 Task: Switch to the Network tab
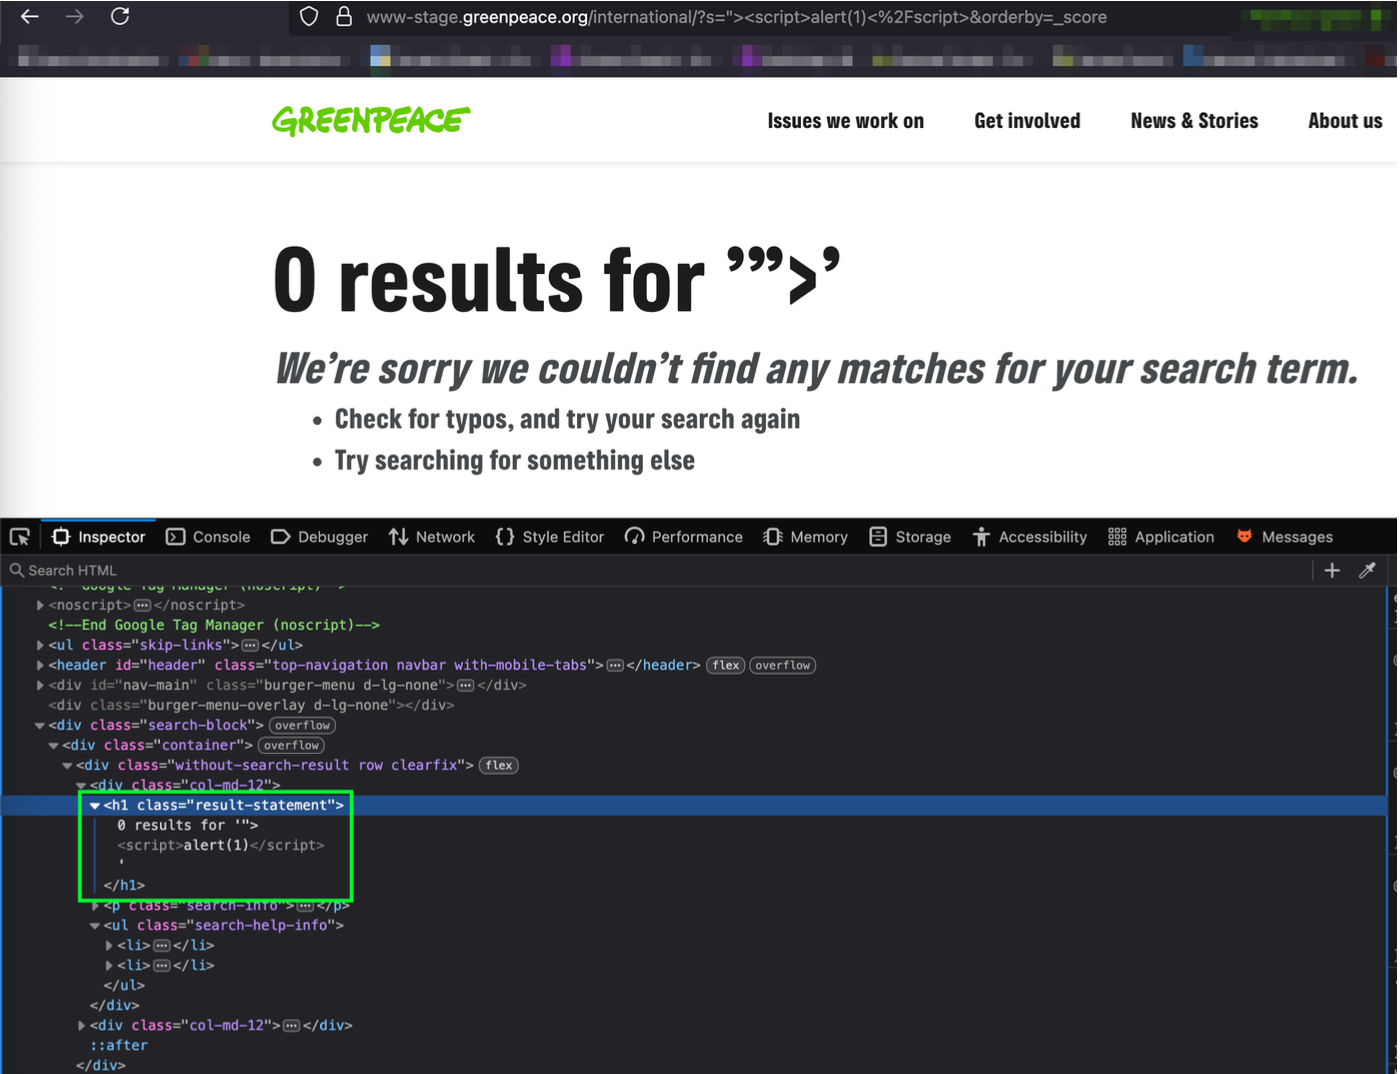[x=432, y=537]
